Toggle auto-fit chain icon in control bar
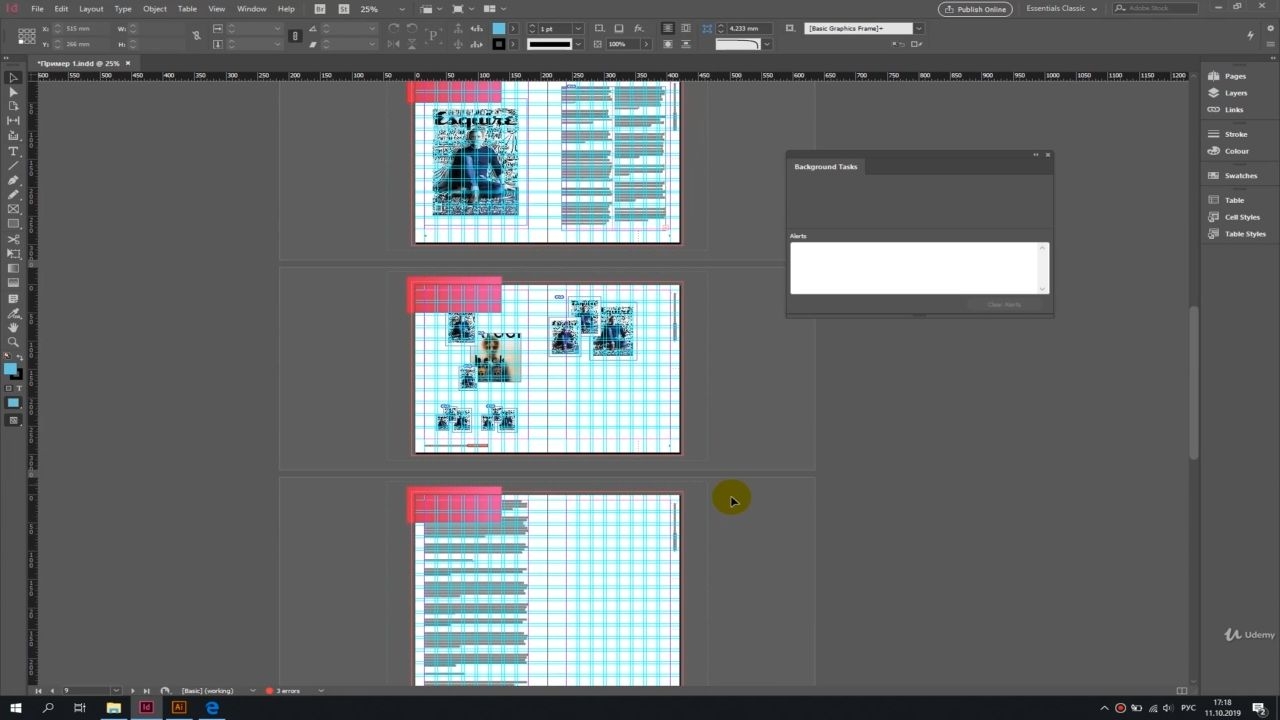The image size is (1280, 720). coord(707,29)
